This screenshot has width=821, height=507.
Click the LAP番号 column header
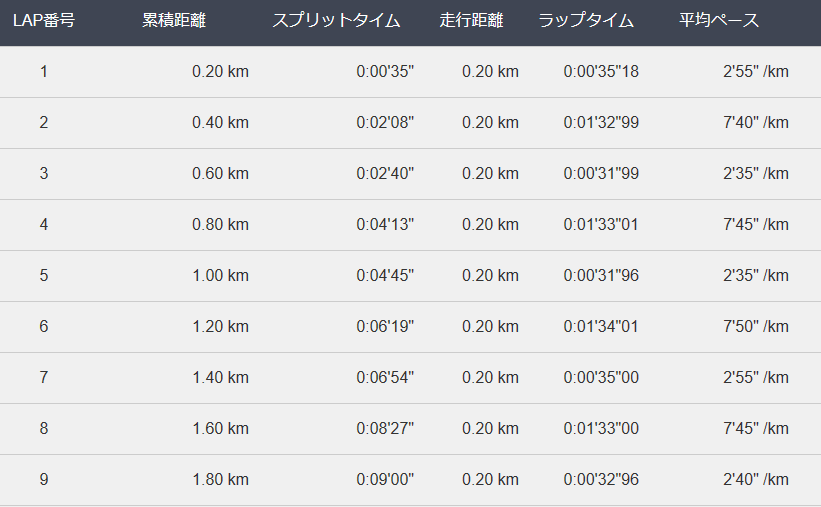44,20
